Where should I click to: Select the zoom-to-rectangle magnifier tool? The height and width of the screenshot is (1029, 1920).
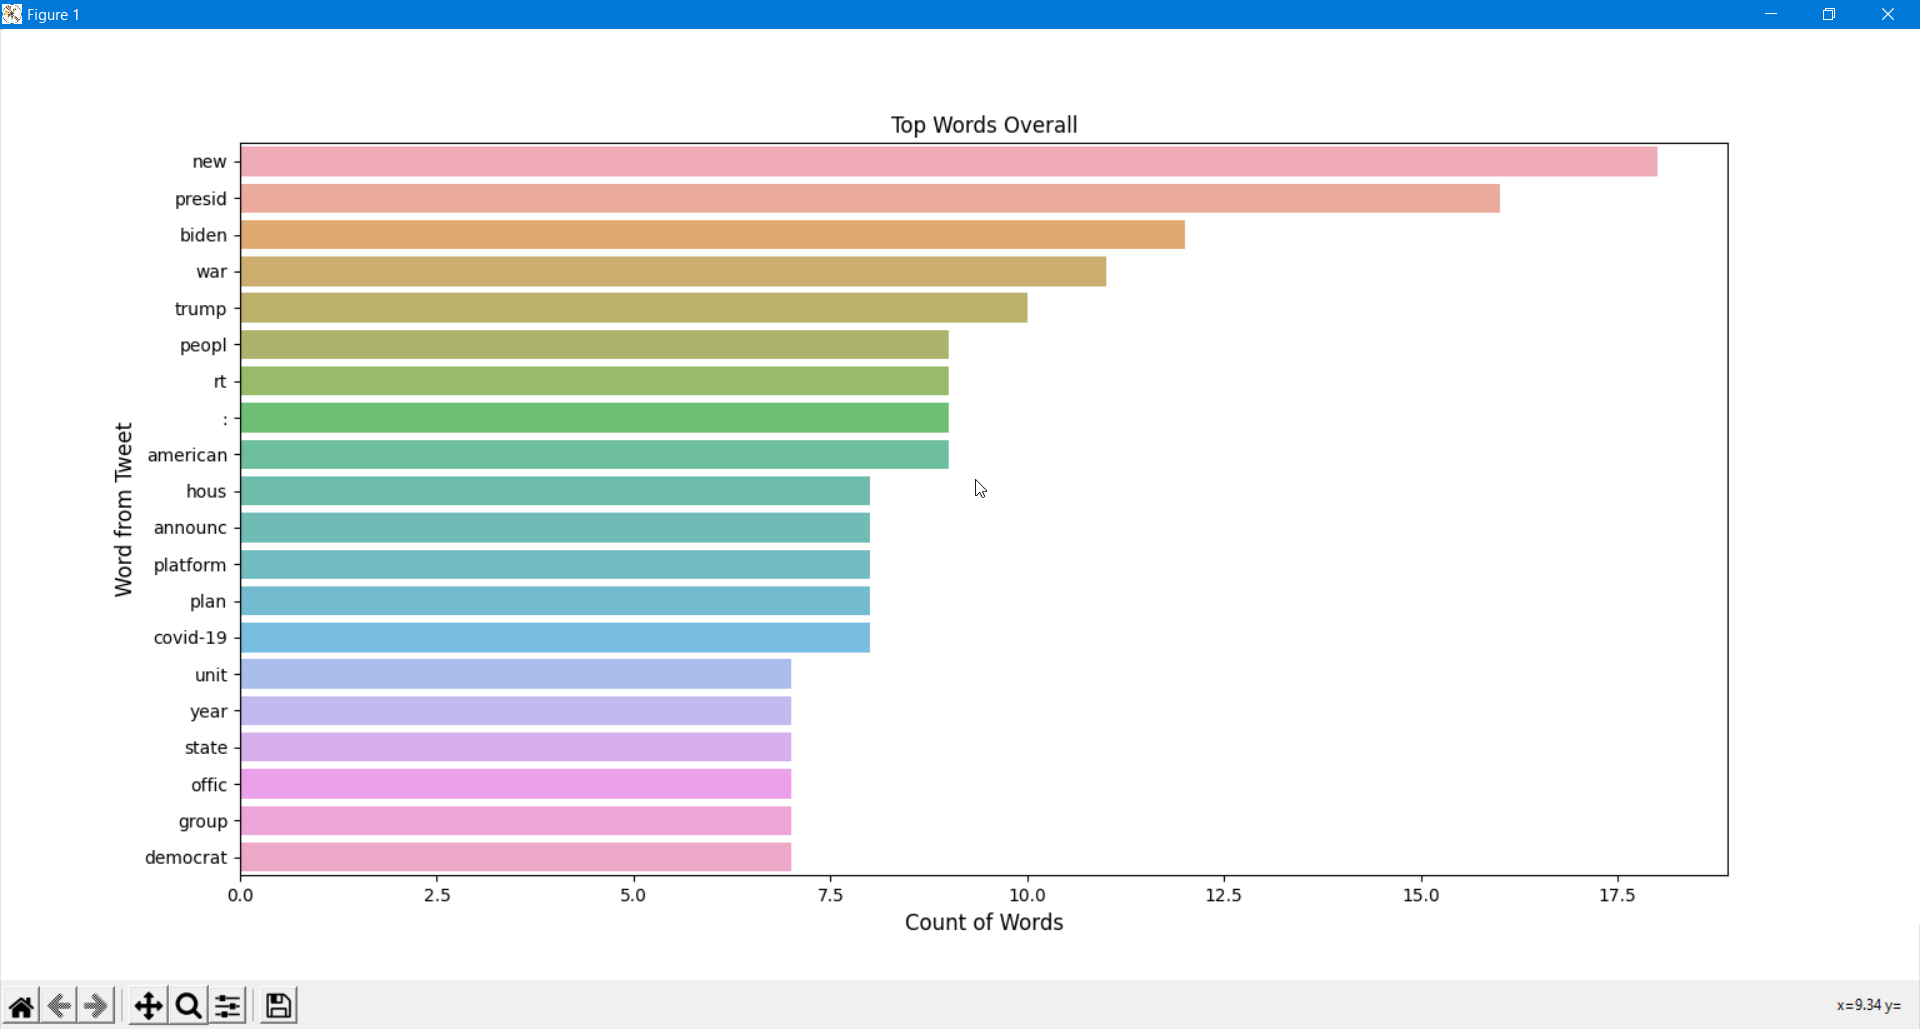pos(188,1005)
